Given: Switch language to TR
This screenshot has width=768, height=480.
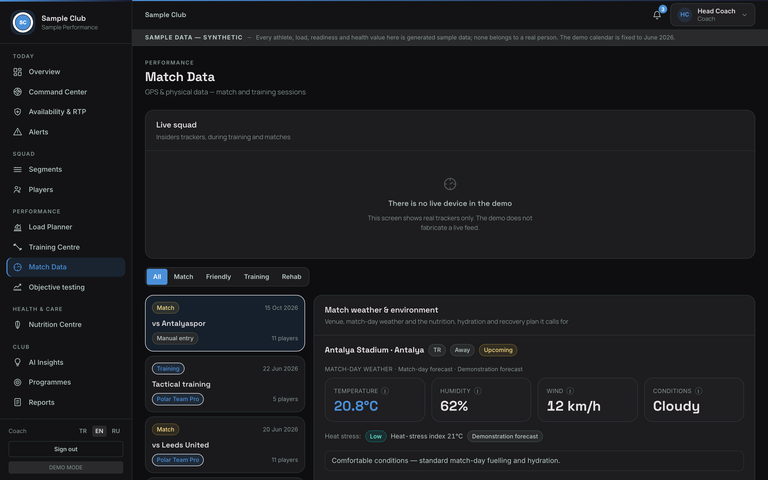Looking at the screenshot, I should tap(83, 431).
